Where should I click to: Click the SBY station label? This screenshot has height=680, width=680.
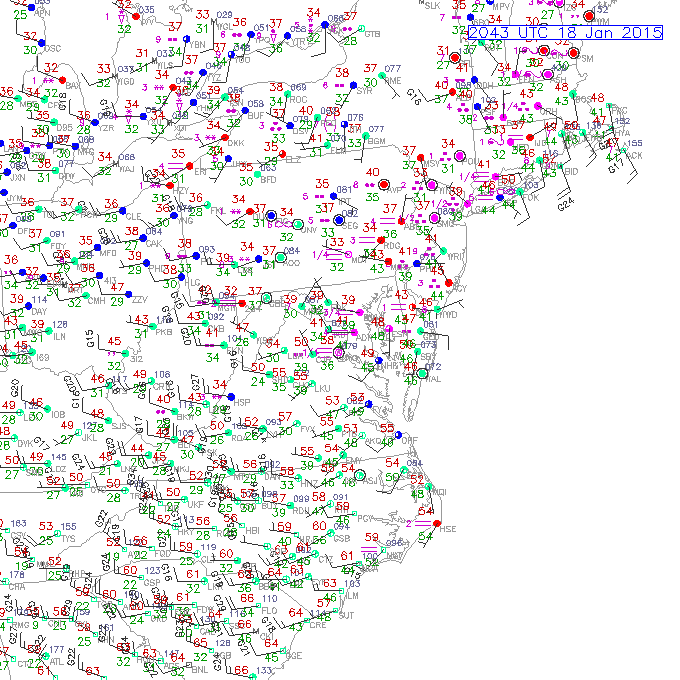pyautogui.click(x=428, y=356)
